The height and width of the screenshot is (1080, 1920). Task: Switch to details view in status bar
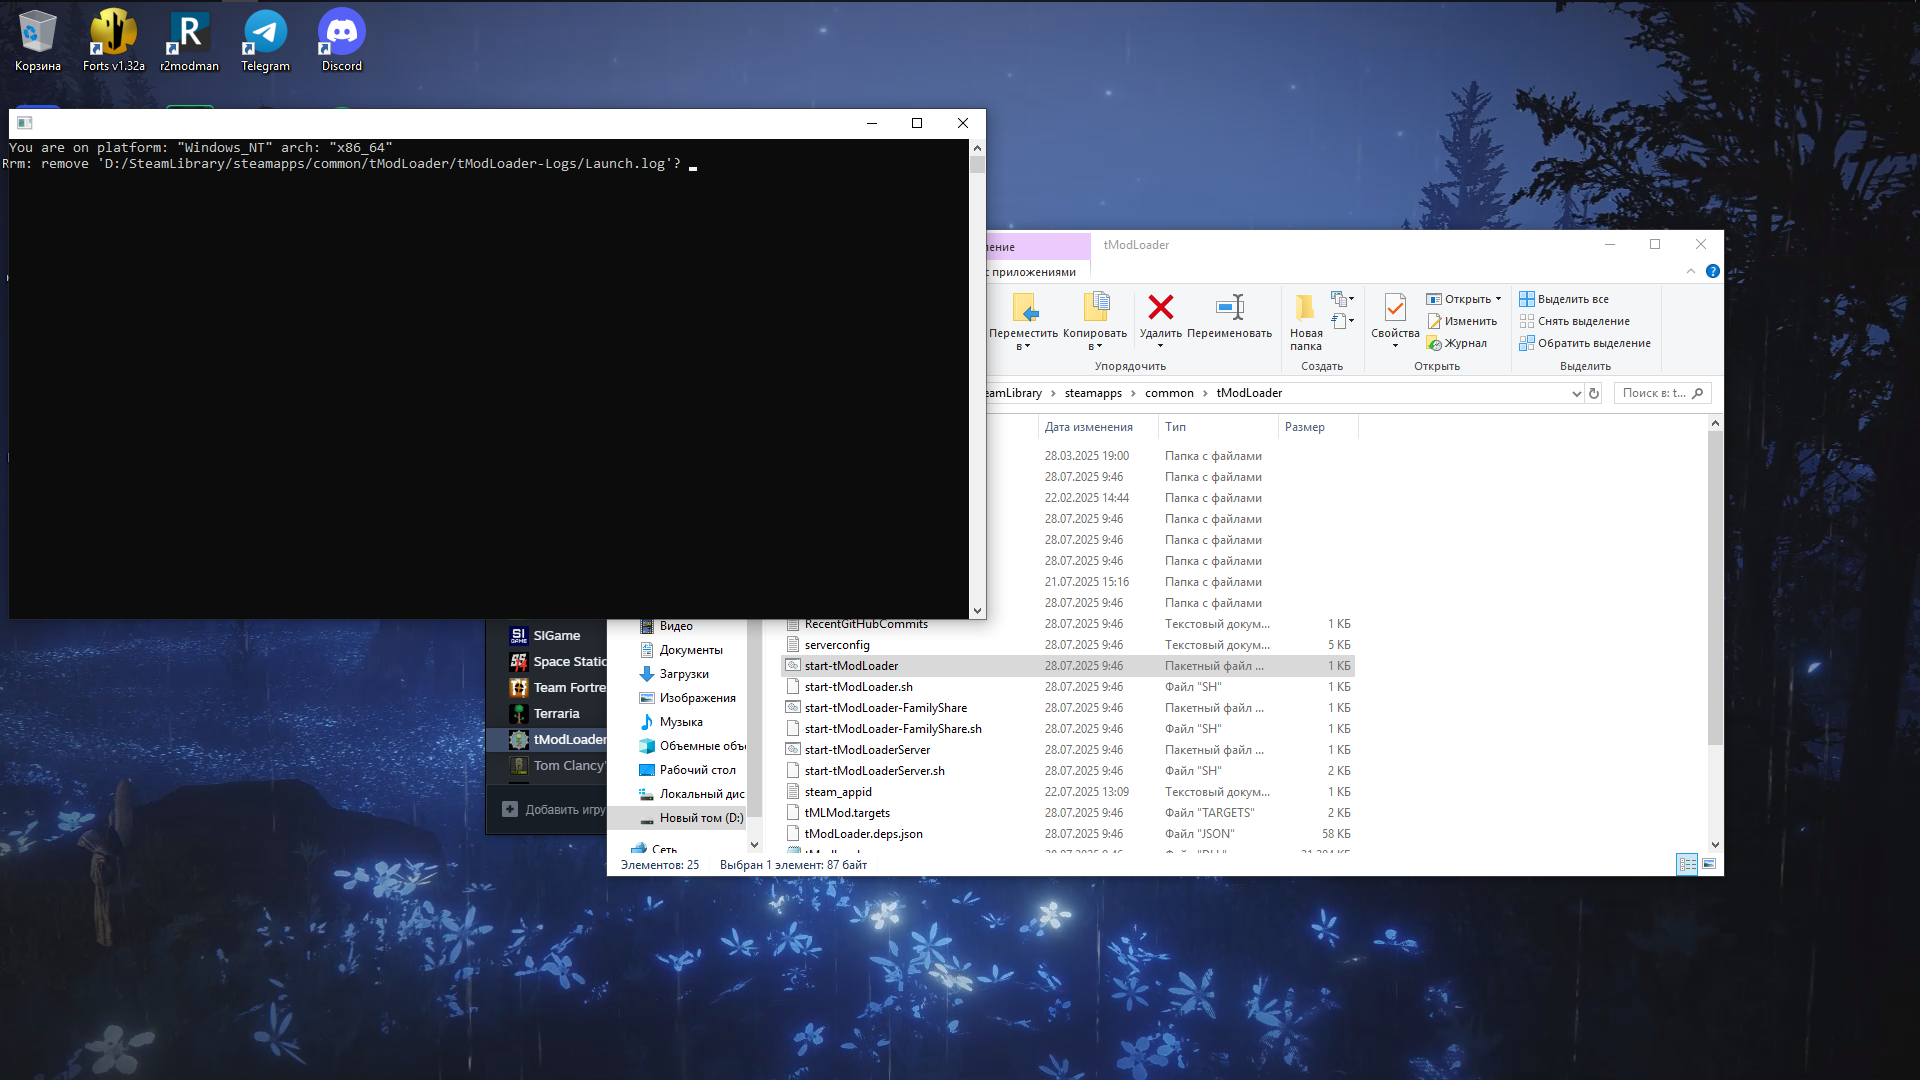click(x=1687, y=864)
